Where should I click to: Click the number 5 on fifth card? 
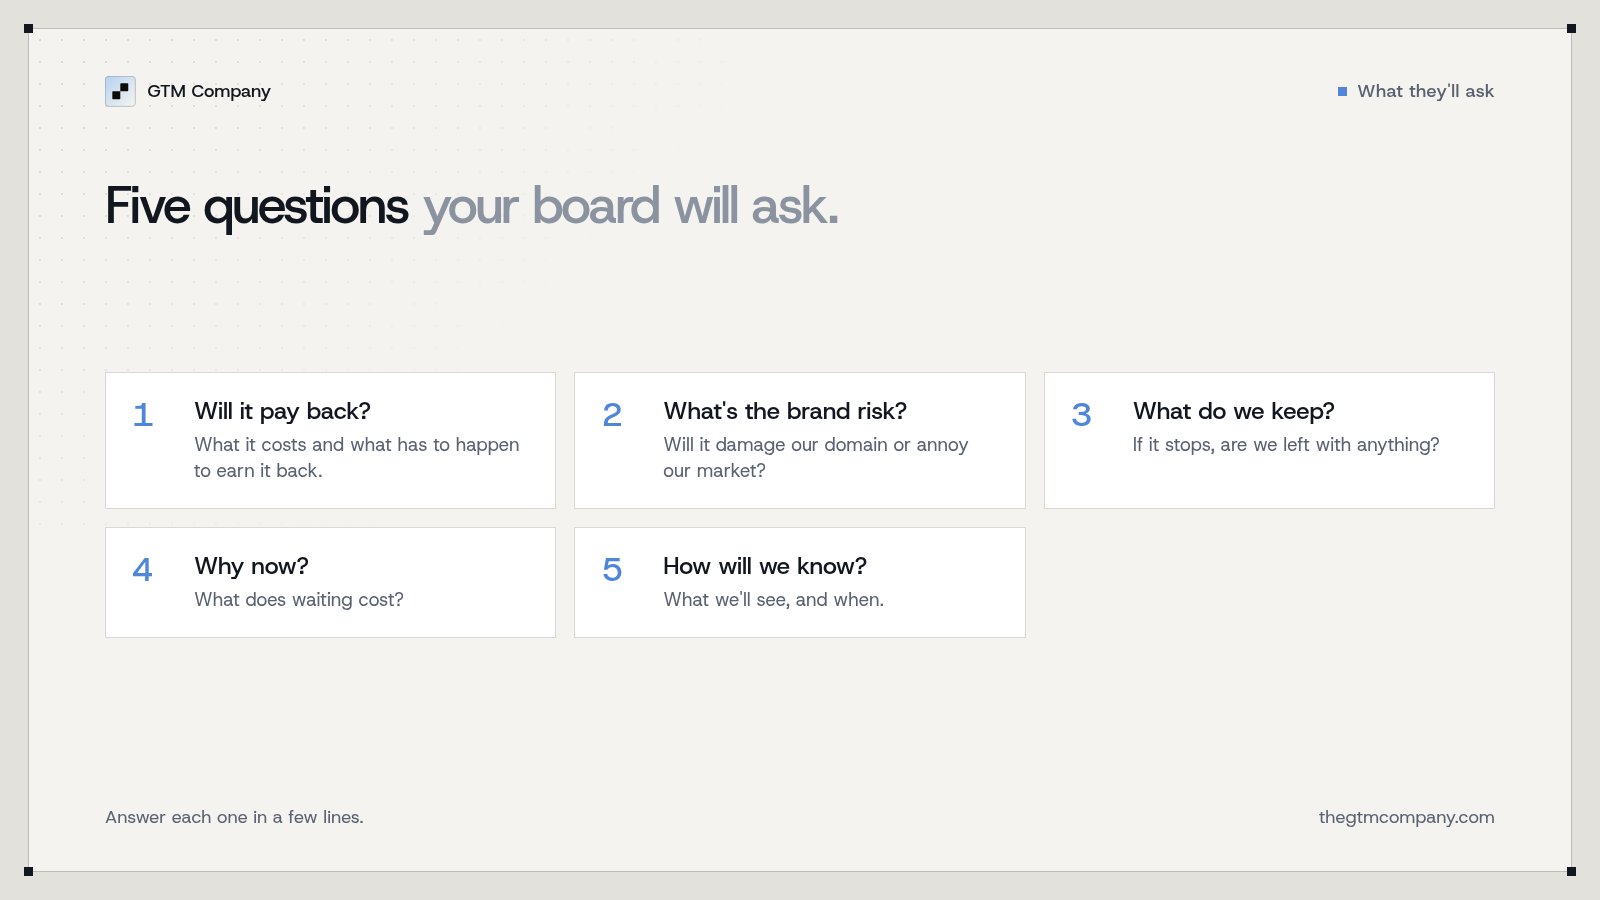pyautogui.click(x=612, y=570)
